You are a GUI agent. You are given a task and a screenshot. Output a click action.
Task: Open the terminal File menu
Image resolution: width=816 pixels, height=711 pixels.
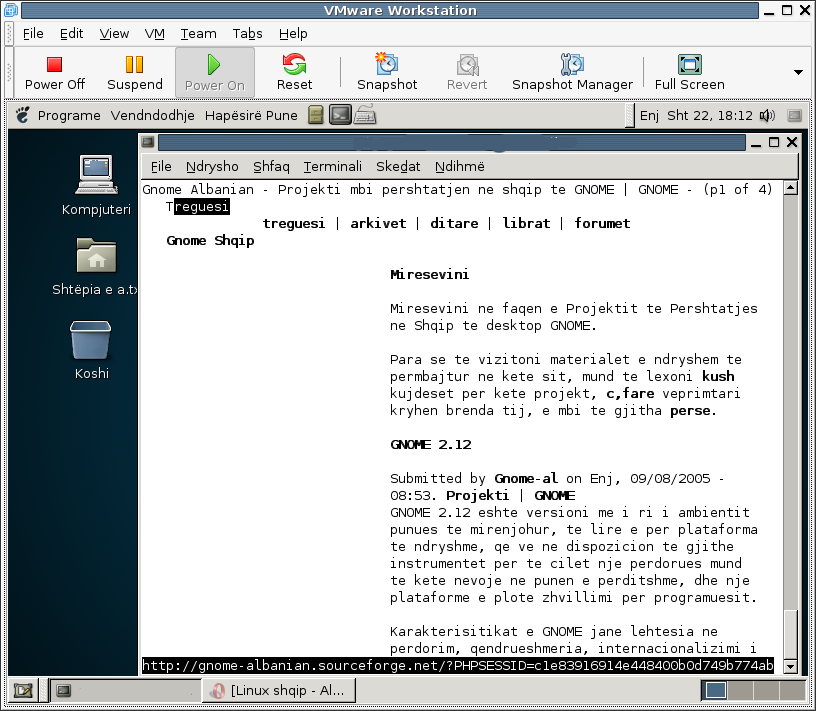coord(161,167)
